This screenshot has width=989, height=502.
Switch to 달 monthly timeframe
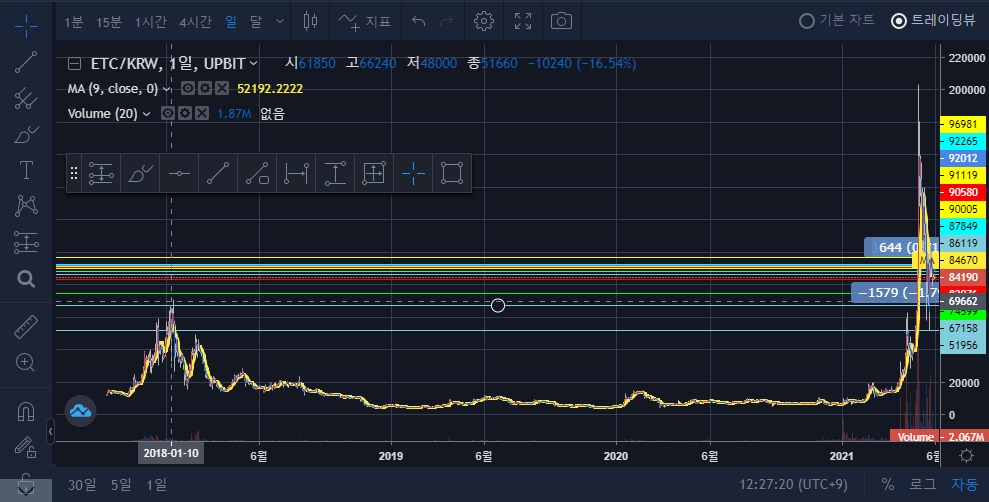coord(255,21)
